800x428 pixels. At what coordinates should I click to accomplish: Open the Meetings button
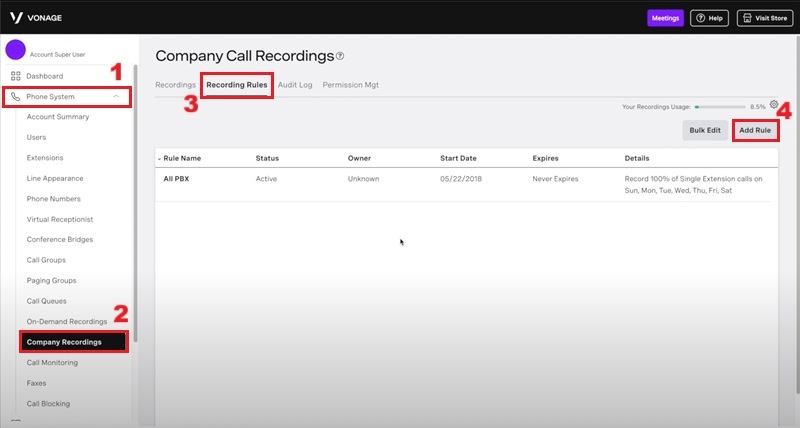(665, 18)
